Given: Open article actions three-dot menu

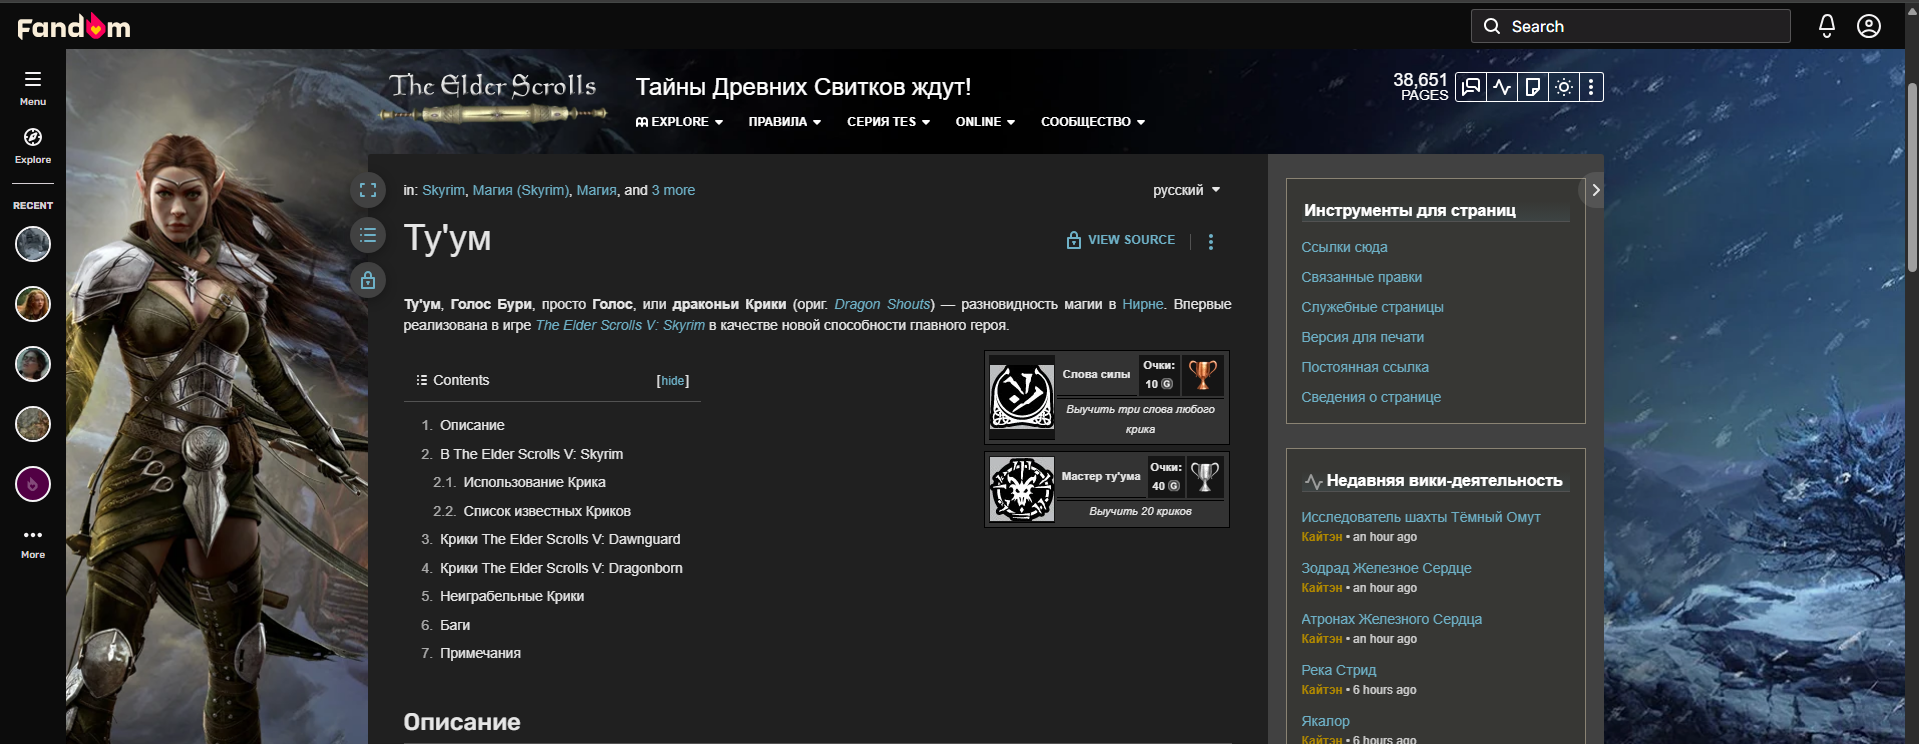Looking at the screenshot, I should tap(1211, 242).
